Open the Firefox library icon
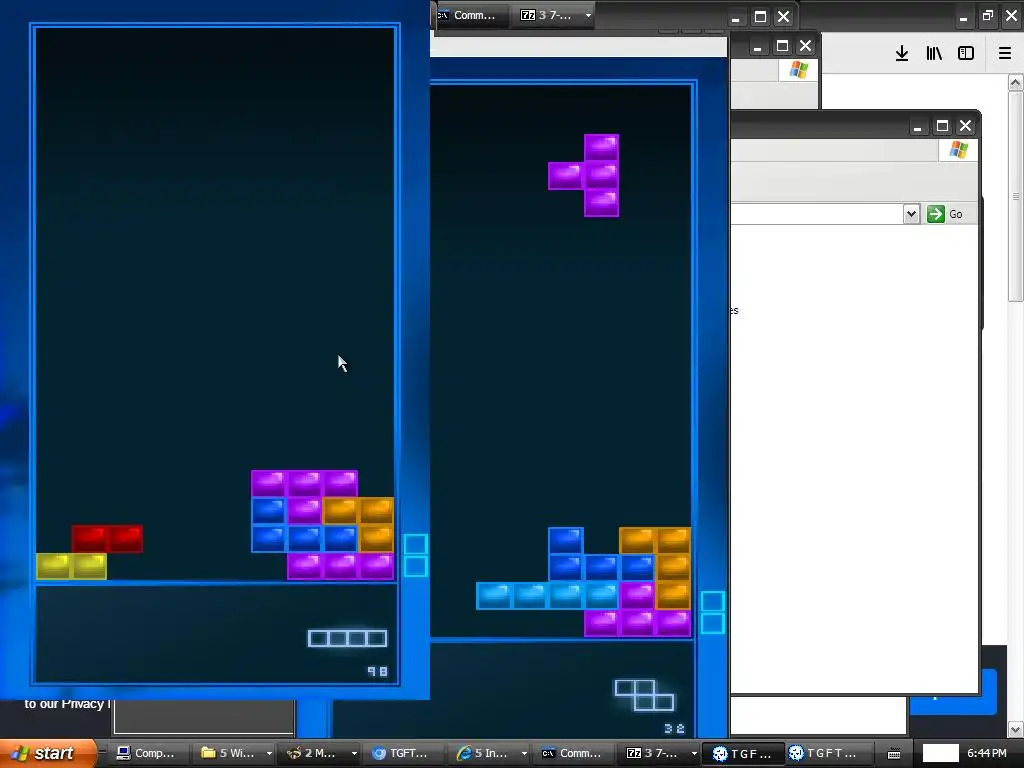 934,54
